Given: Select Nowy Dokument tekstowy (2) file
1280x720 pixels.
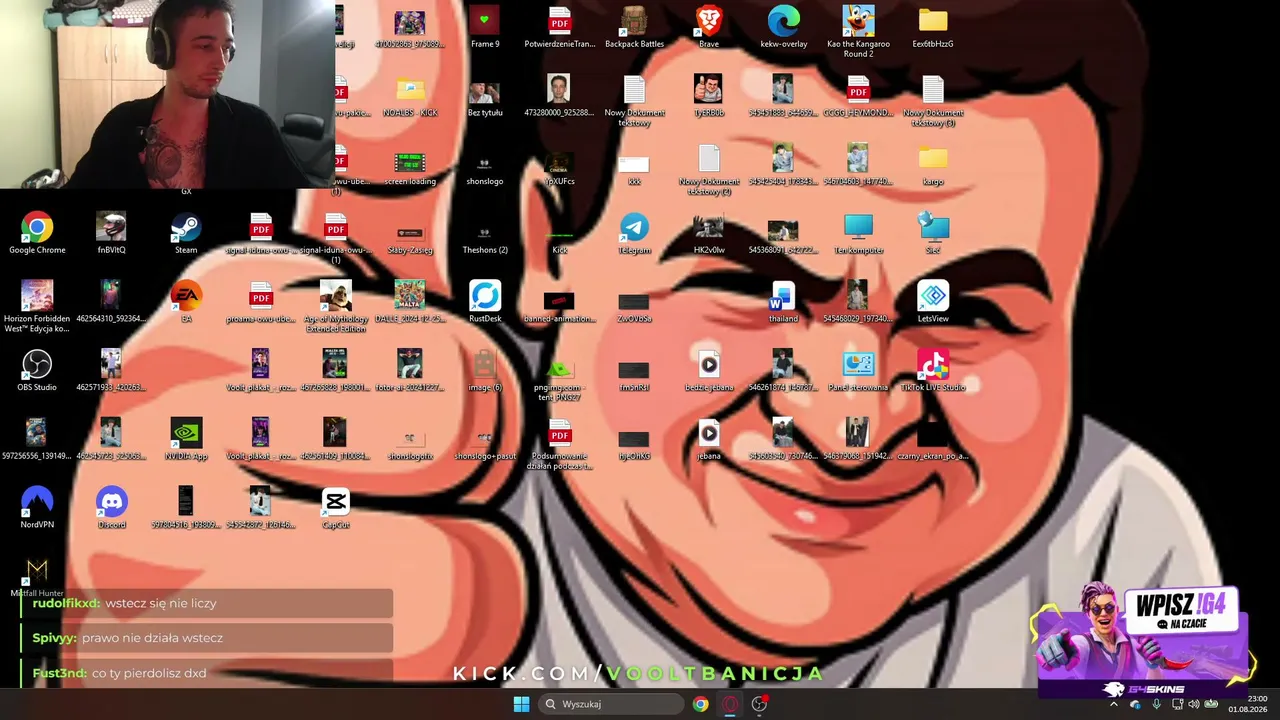Looking at the screenshot, I should click(x=709, y=170).
